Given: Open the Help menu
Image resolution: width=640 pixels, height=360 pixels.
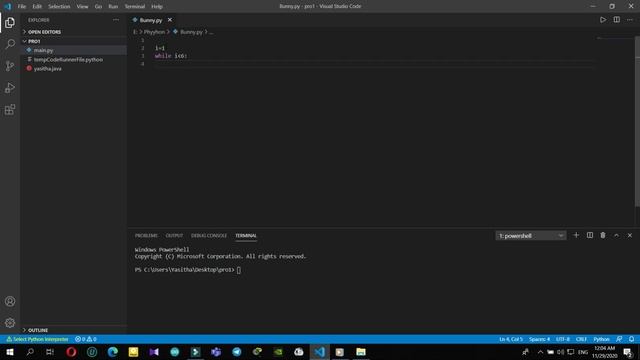Looking at the screenshot, I should (x=157, y=7).
